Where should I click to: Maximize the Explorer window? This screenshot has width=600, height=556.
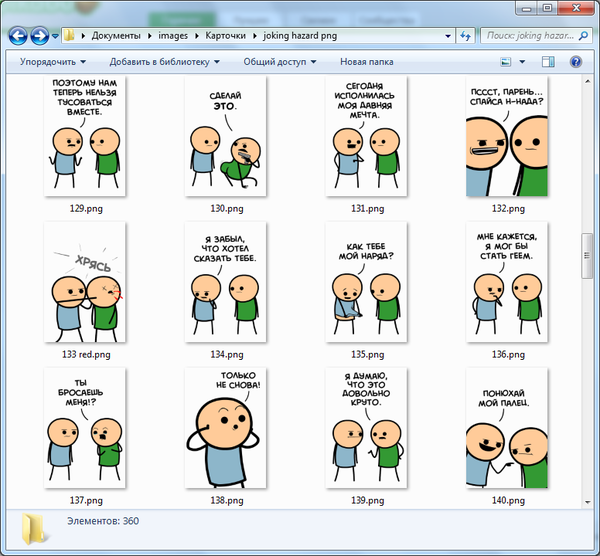548,8
